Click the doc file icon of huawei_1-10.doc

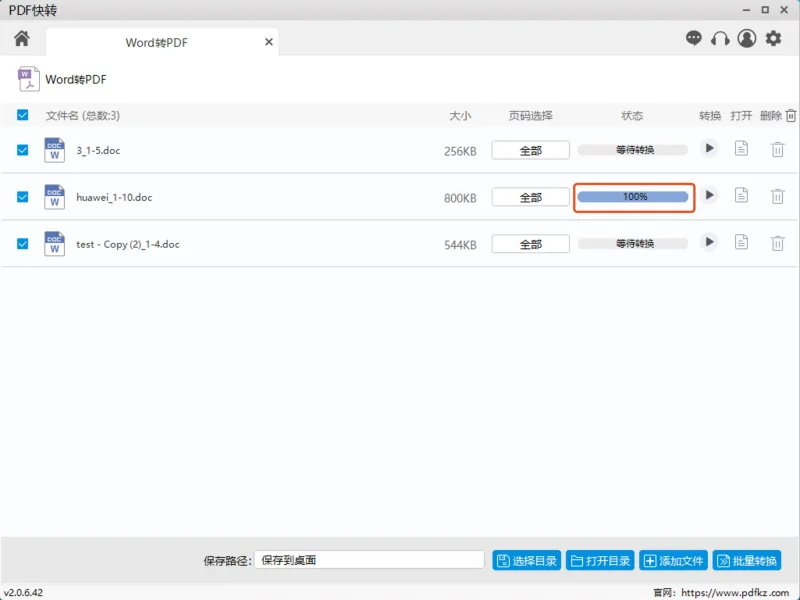click(x=55, y=197)
